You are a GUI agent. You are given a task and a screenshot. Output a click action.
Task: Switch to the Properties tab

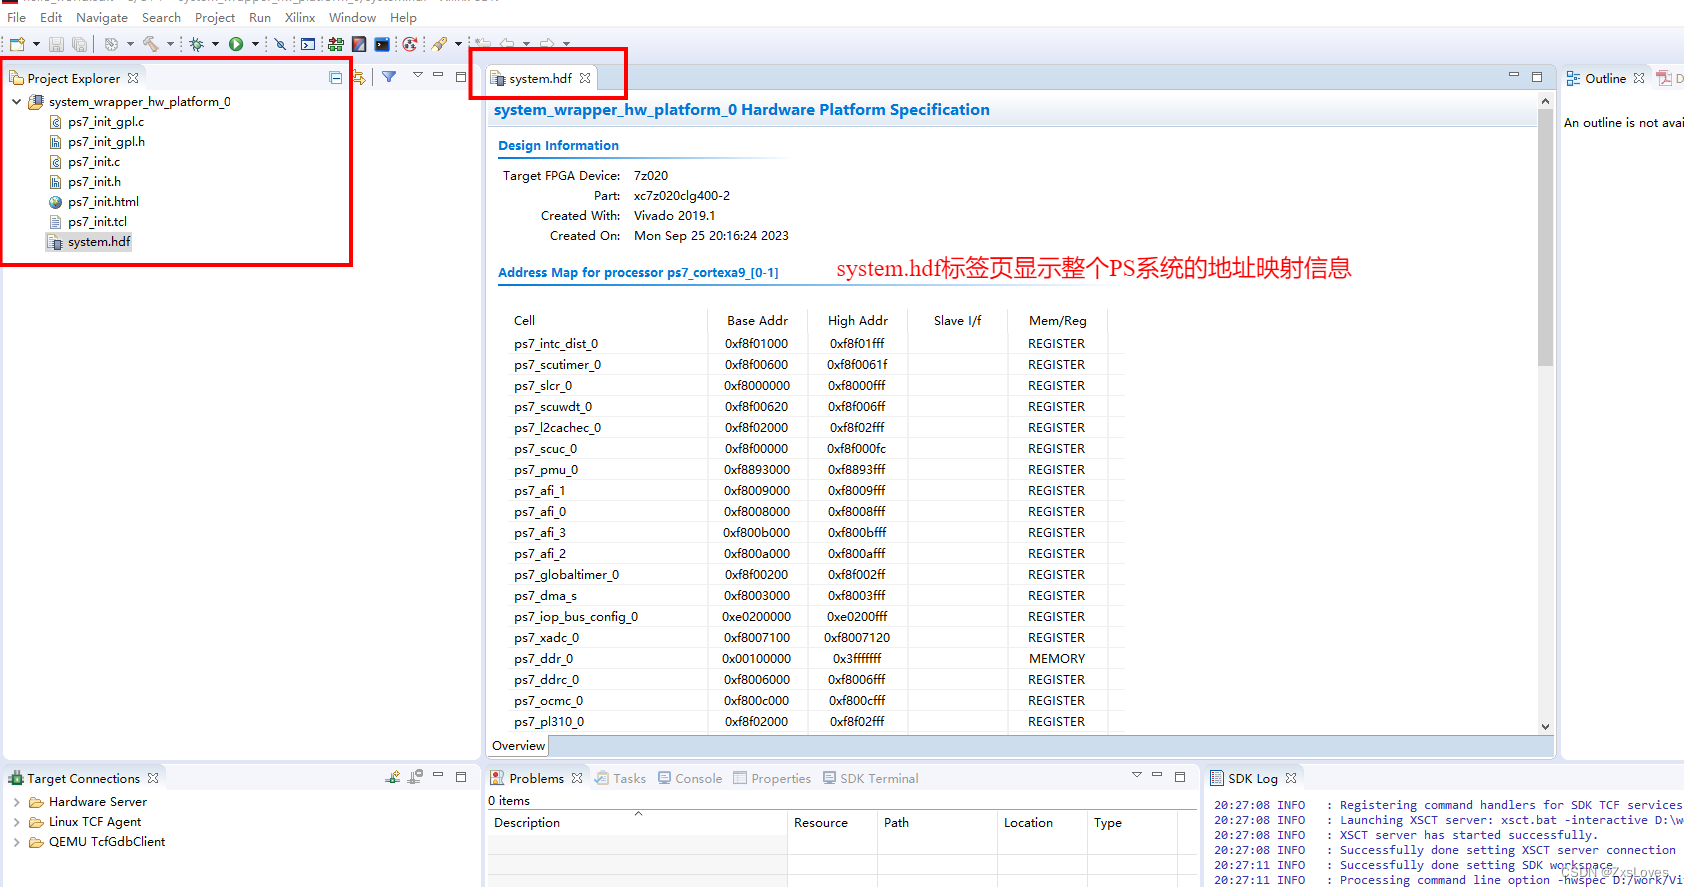pyautogui.click(x=772, y=779)
